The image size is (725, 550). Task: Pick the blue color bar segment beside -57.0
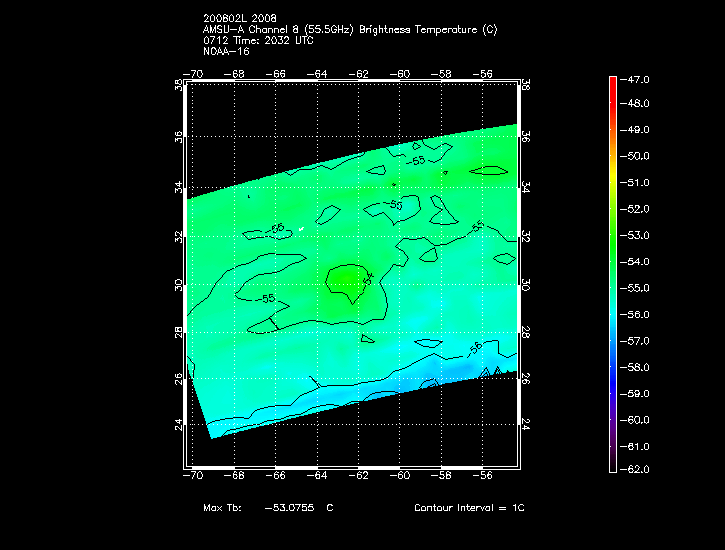pyautogui.click(x=612, y=341)
